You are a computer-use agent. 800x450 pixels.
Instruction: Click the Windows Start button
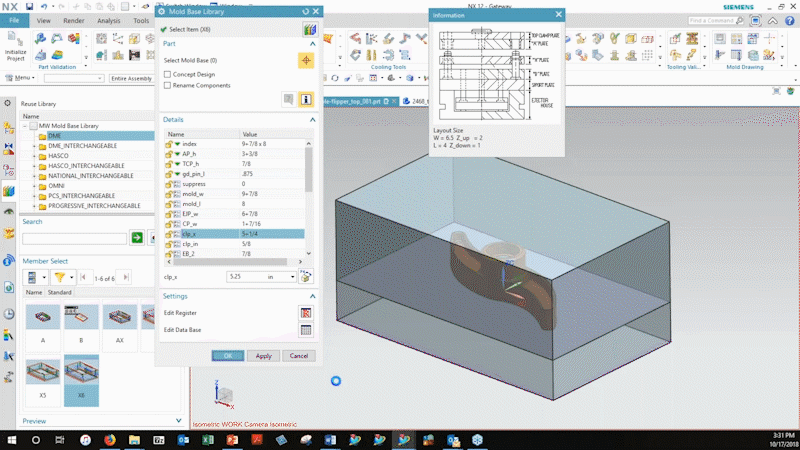pyautogui.click(x=11, y=440)
